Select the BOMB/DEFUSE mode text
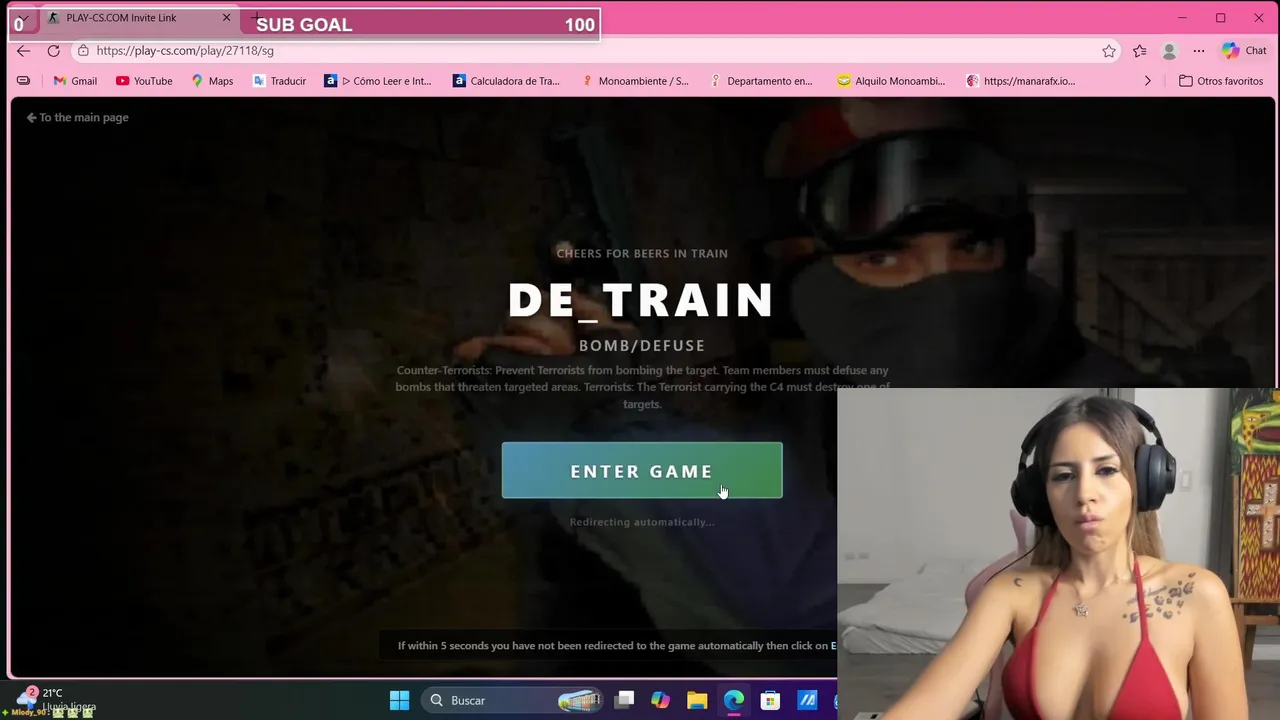The height and width of the screenshot is (720, 1280). coord(642,346)
